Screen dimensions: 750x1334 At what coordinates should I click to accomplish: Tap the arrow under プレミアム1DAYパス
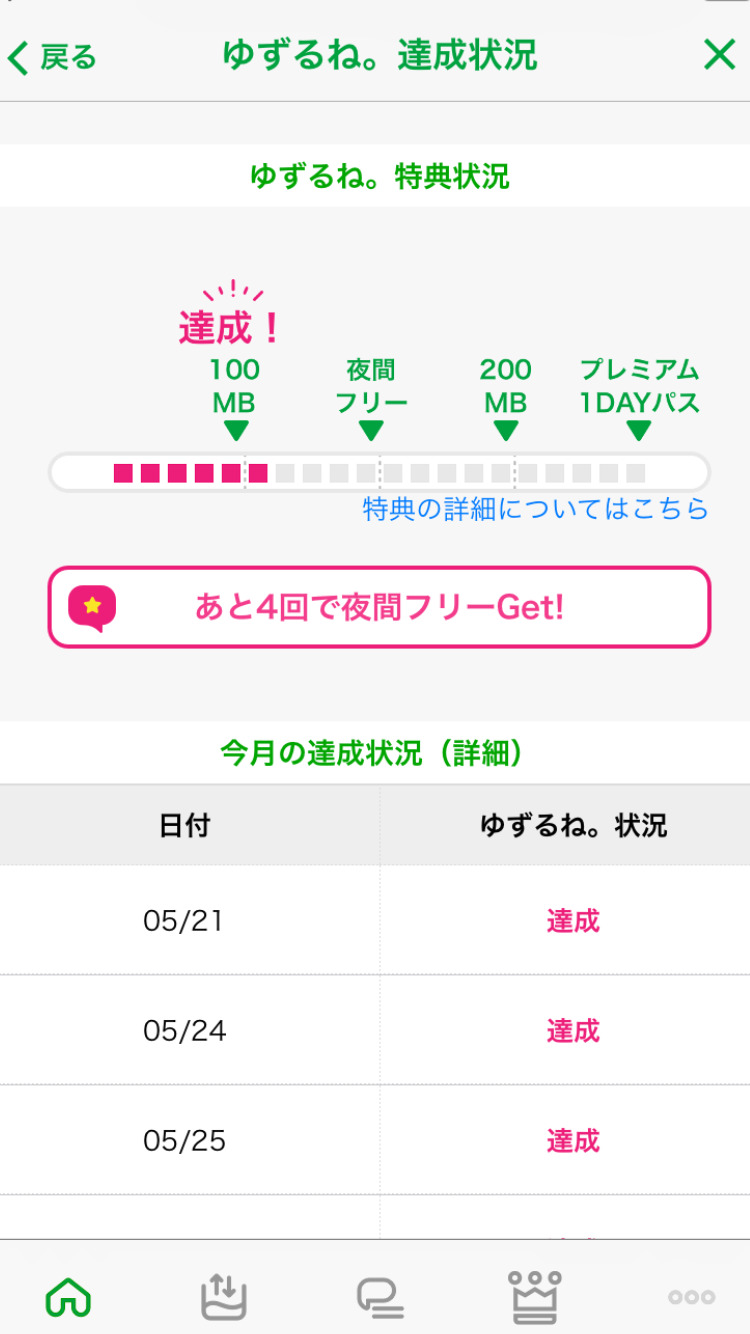pyautogui.click(x=639, y=431)
